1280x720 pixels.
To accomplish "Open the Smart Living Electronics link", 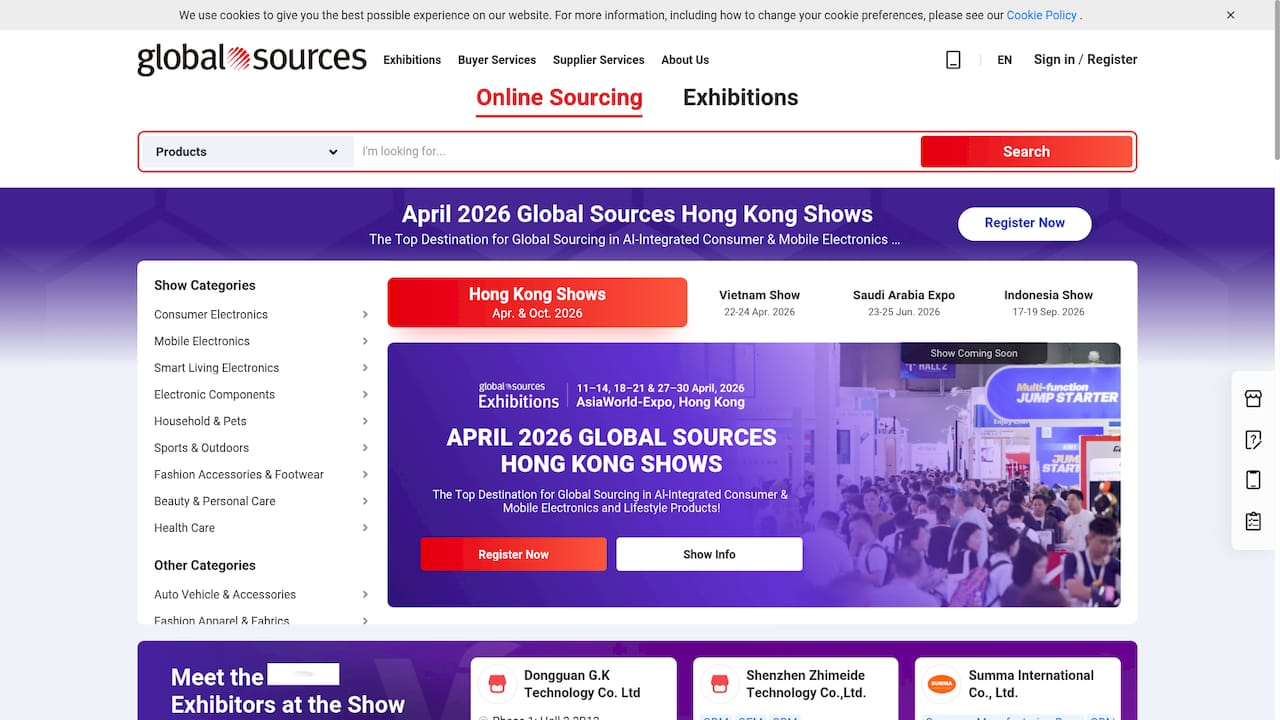I will click(216, 368).
